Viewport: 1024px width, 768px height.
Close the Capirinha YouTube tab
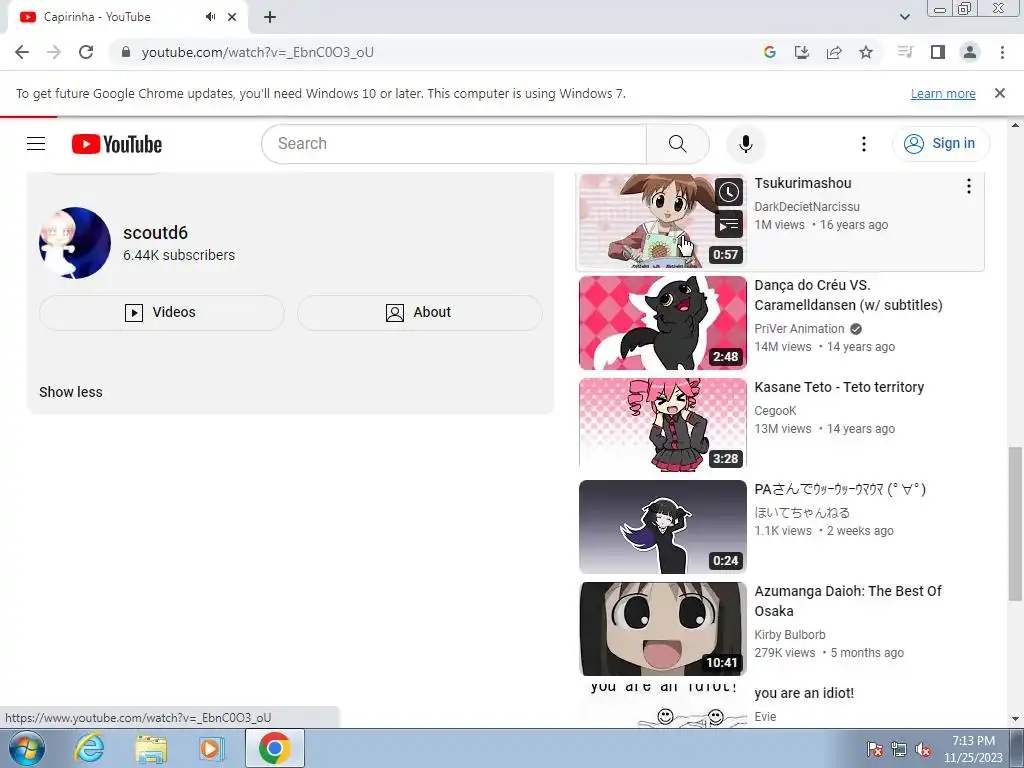coord(232,17)
